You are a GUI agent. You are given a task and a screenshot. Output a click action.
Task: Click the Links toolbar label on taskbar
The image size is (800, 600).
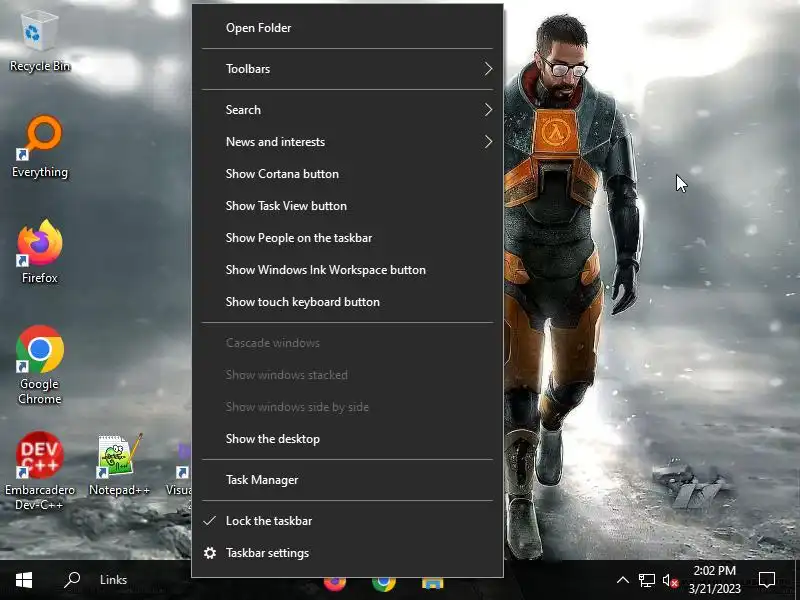point(113,580)
